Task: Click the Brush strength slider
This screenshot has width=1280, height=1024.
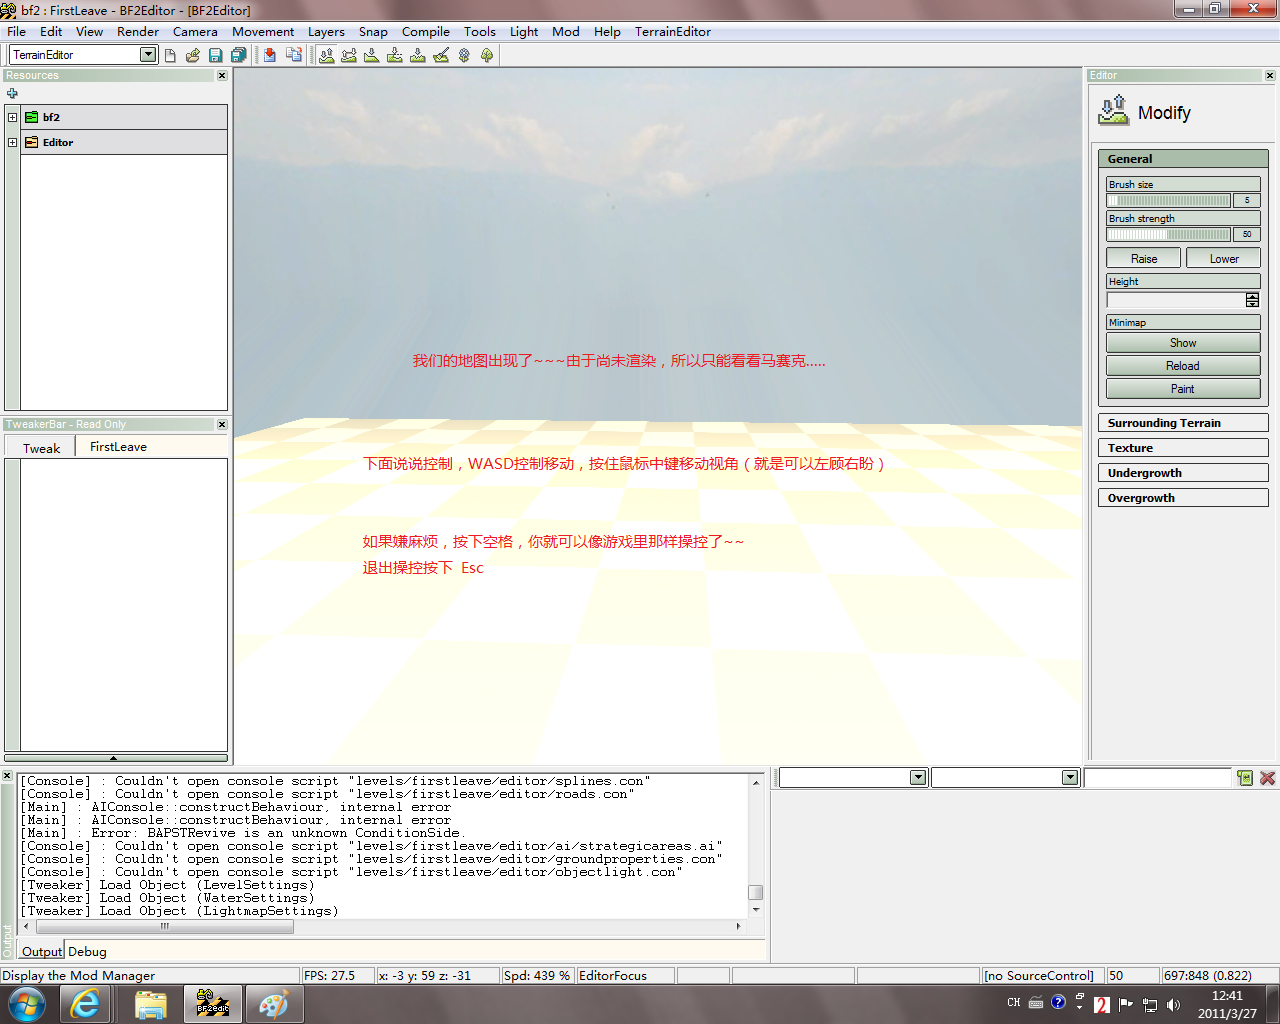Action: pyautogui.click(x=1169, y=234)
